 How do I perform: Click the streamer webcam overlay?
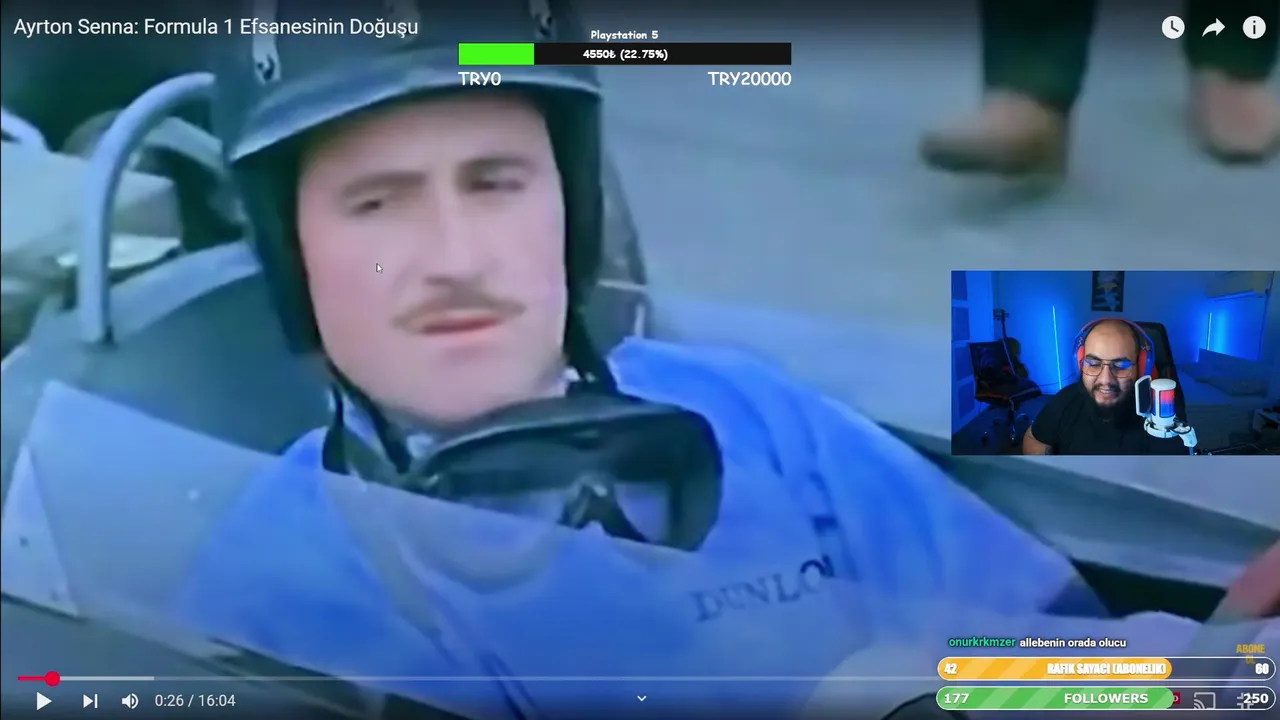[1115, 363]
